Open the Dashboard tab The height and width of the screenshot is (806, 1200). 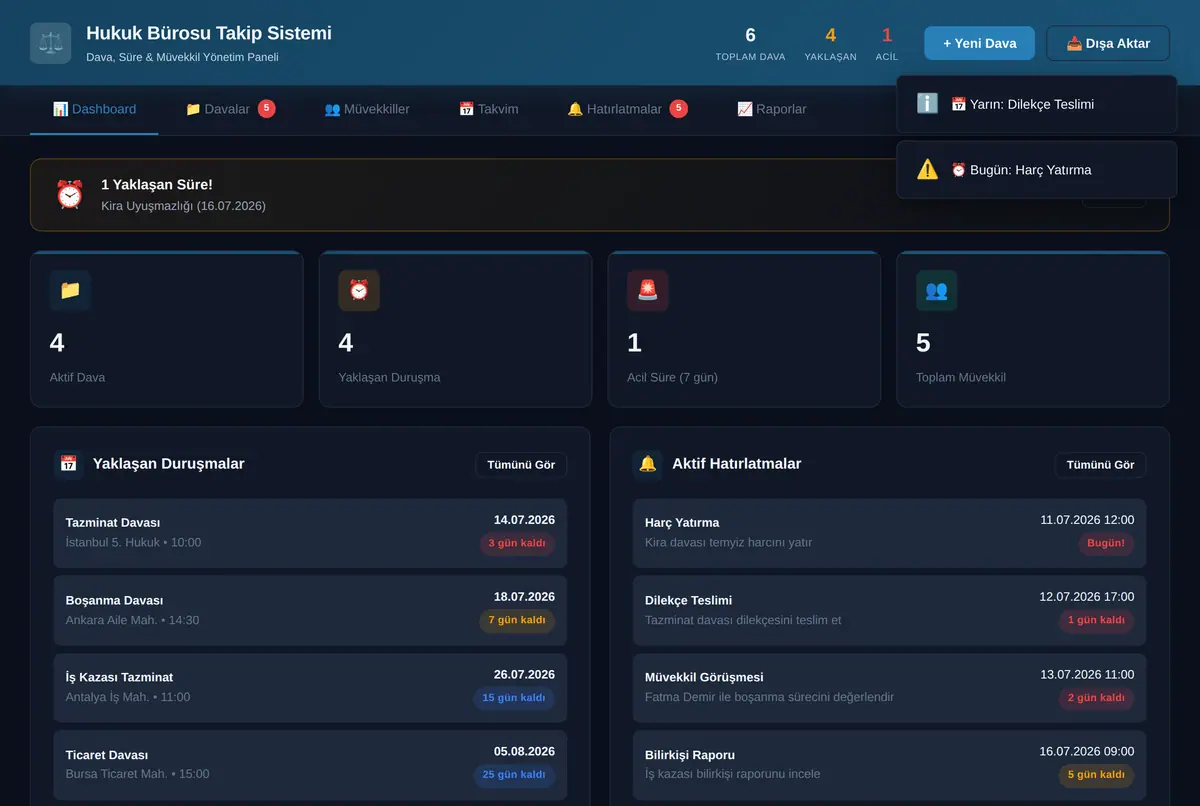pos(94,109)
